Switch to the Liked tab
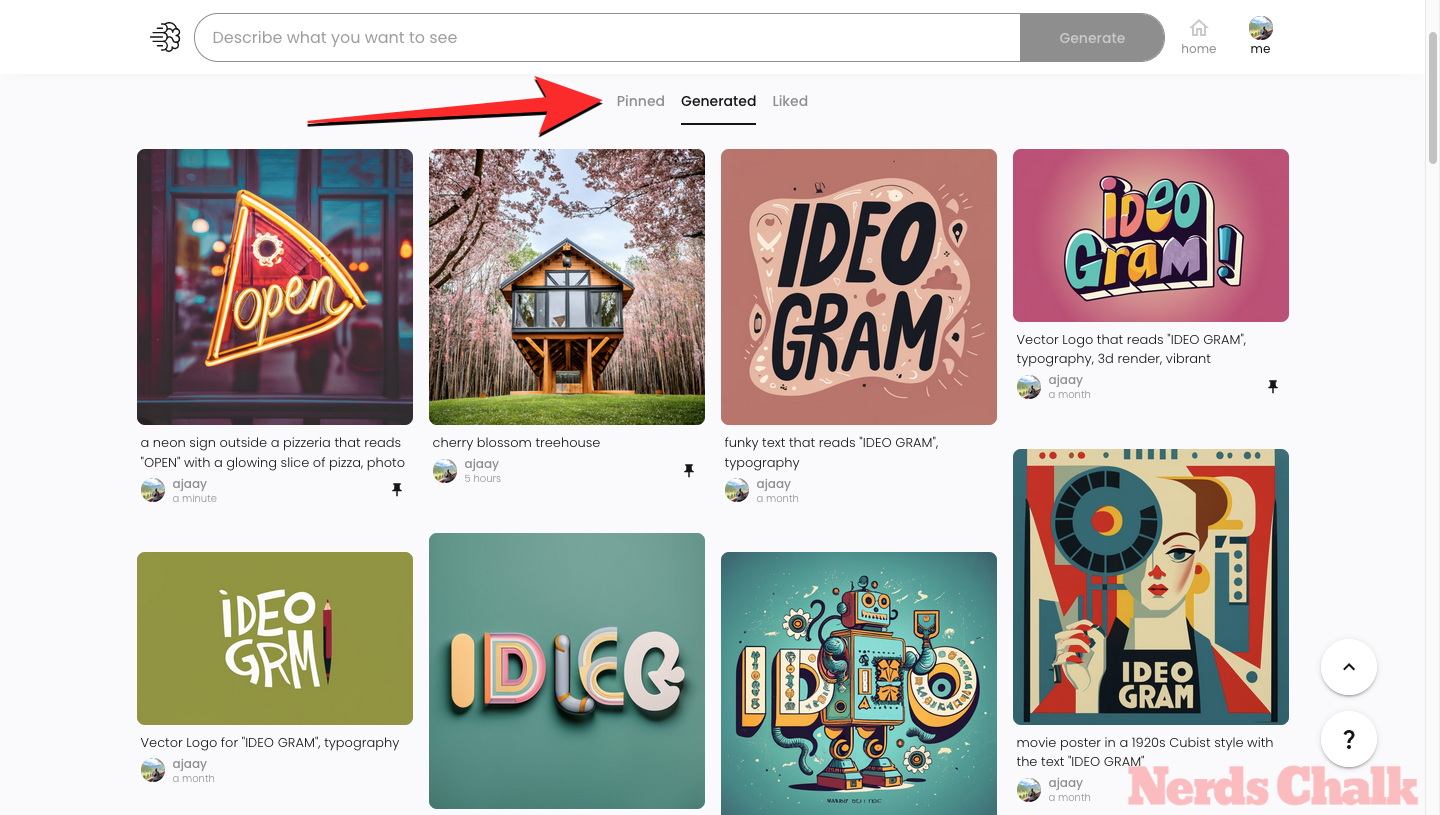 coord(790,101)
